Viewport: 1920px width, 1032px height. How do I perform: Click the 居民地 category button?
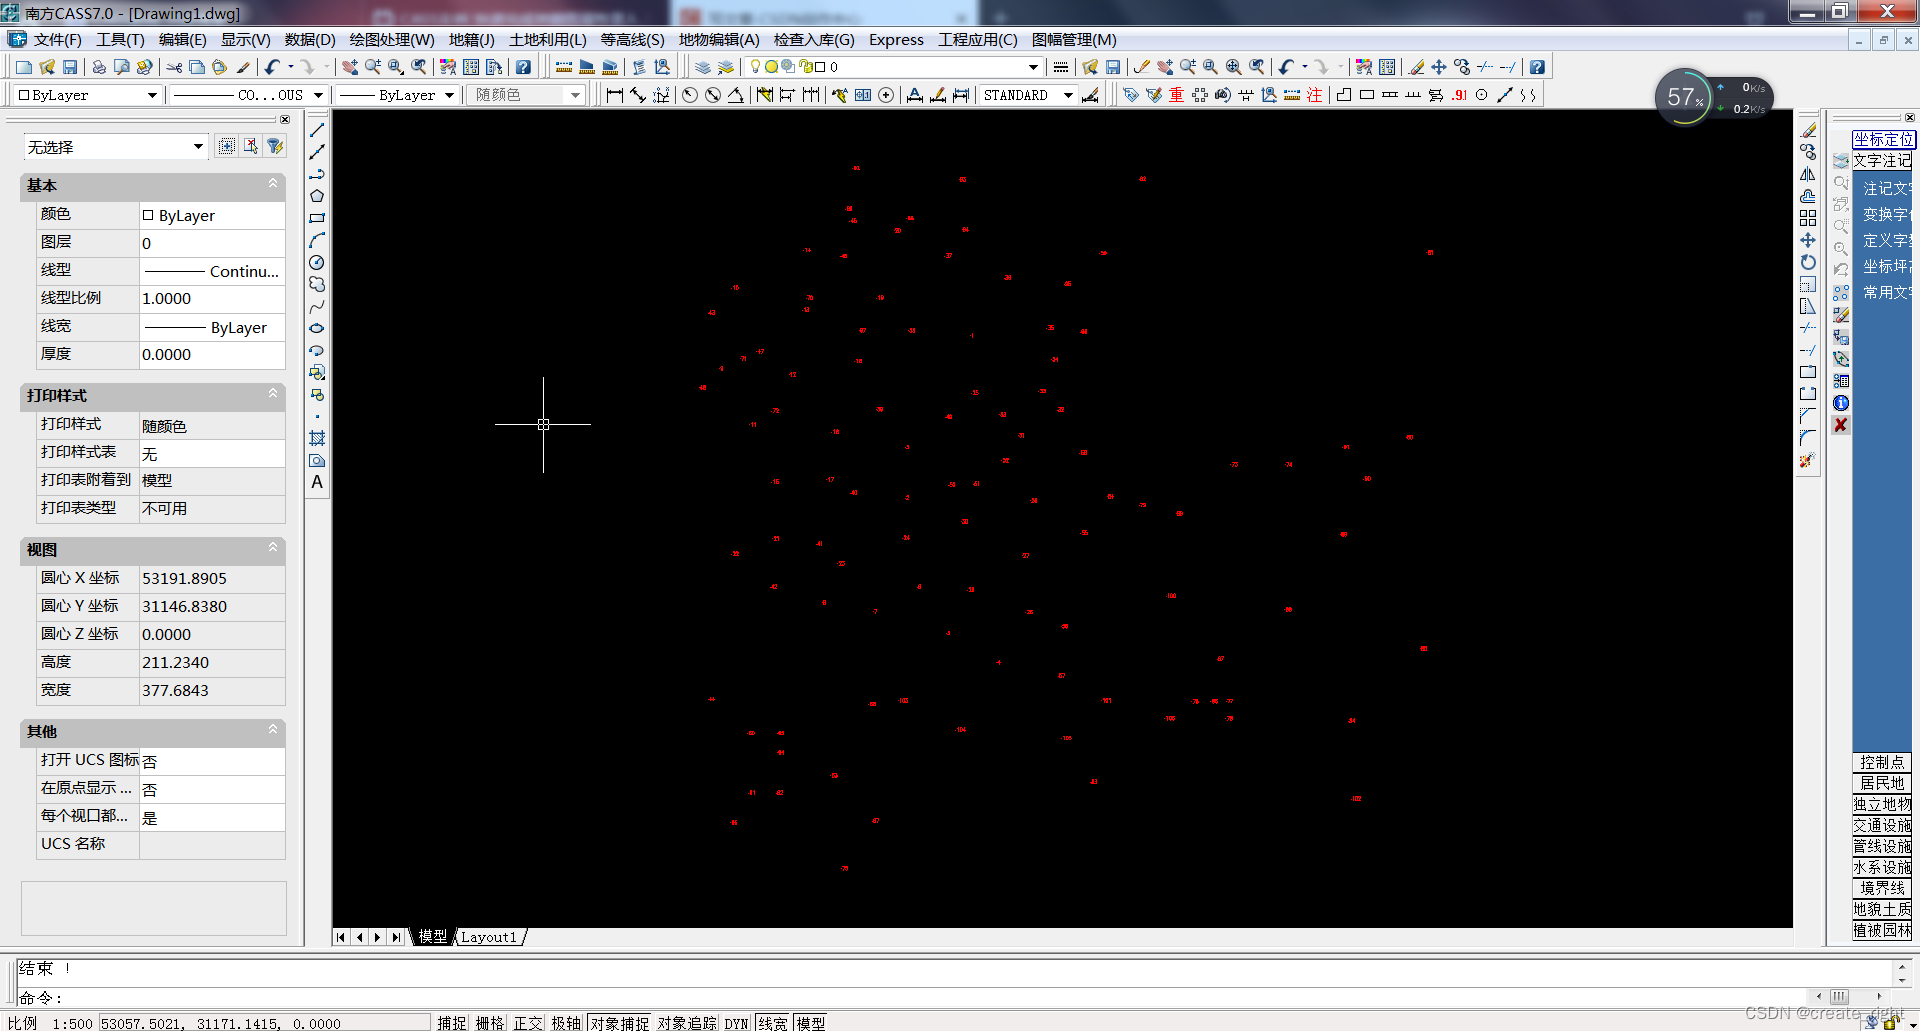click(1882, 783)
